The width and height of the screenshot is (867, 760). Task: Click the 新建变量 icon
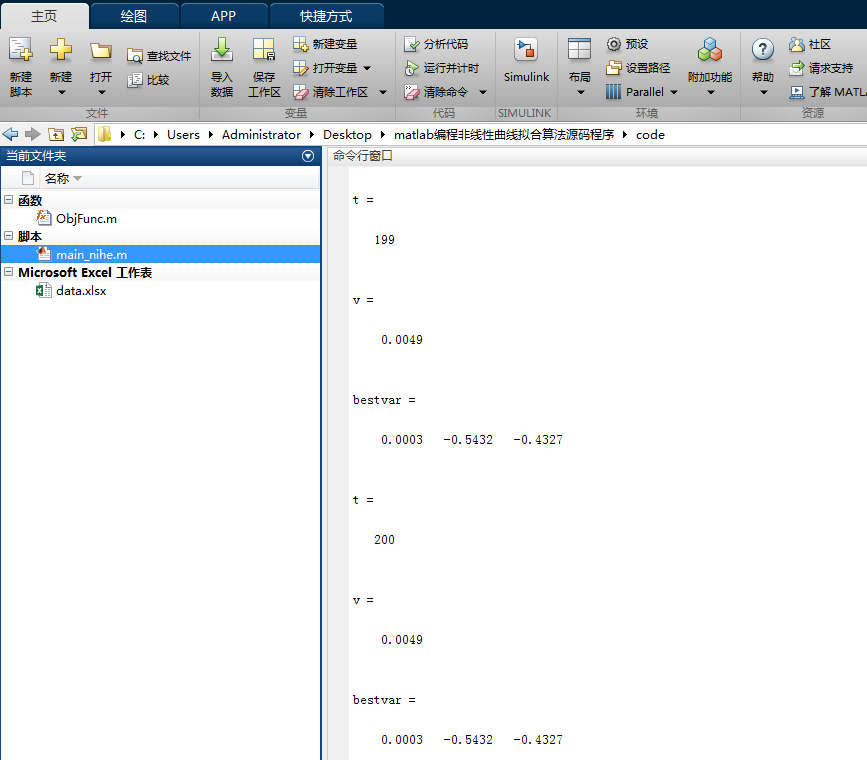tap(301, 44)
